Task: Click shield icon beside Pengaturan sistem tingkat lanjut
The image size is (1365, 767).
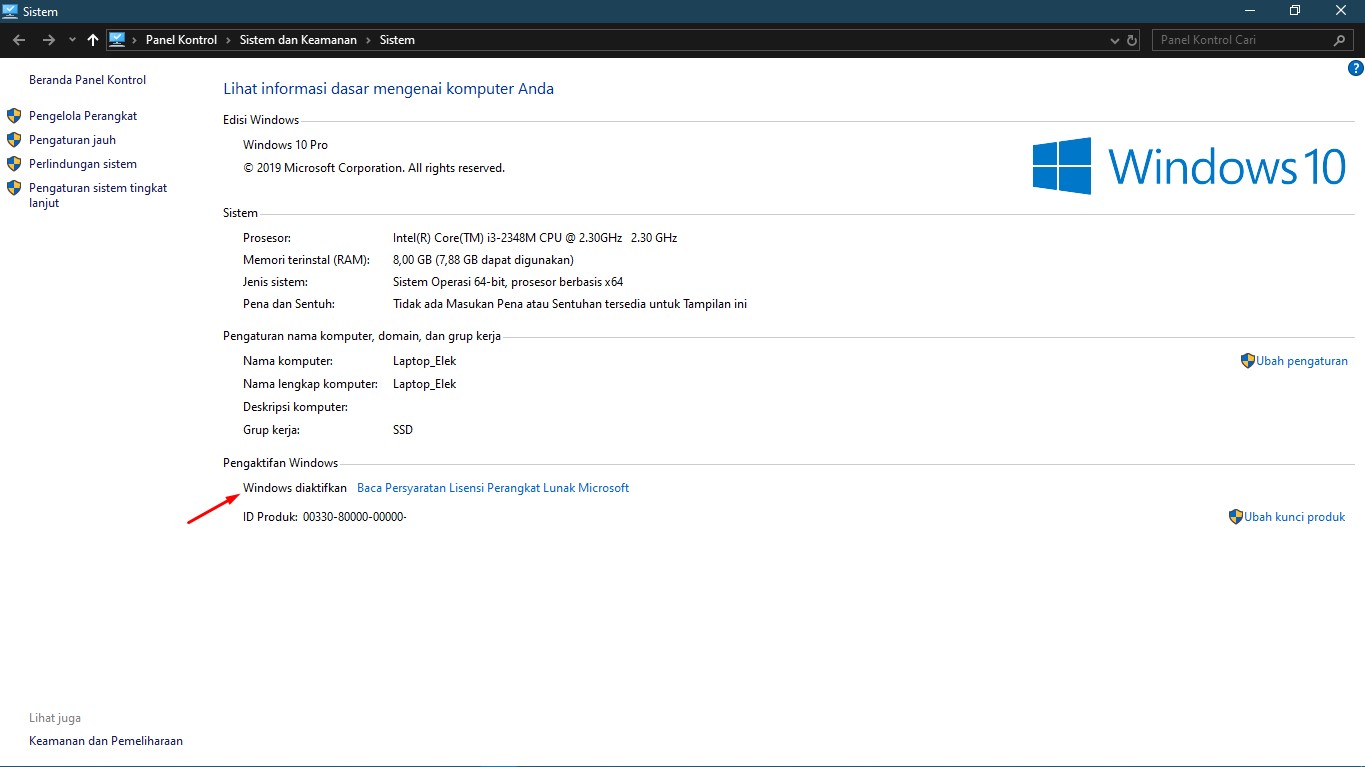Action: 14,188
